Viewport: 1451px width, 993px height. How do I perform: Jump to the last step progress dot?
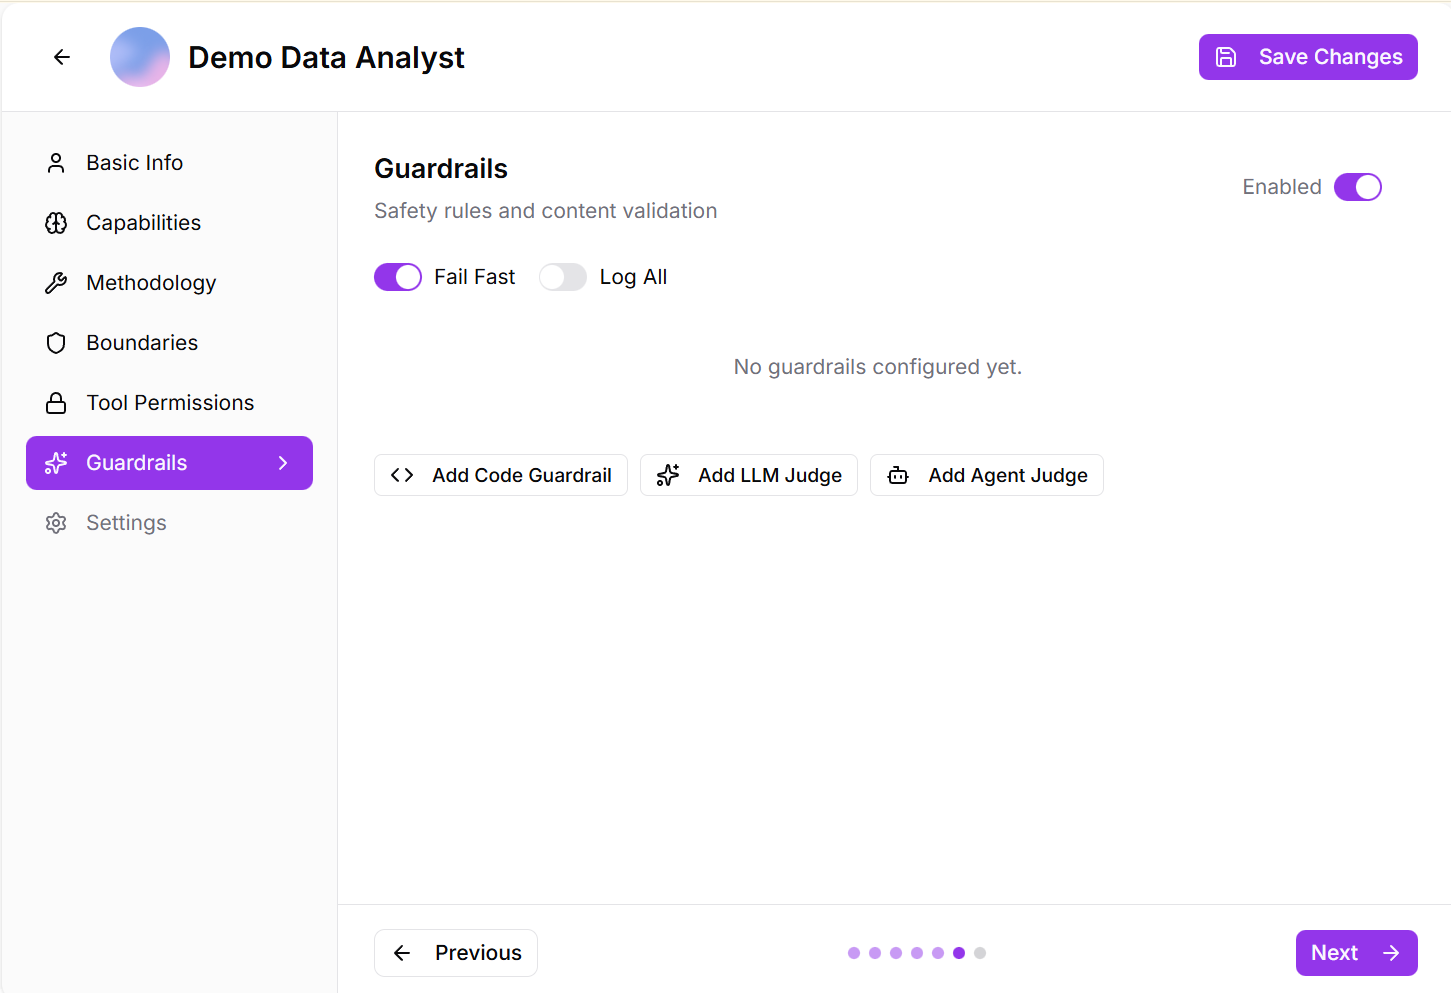[x=980, y=953]
